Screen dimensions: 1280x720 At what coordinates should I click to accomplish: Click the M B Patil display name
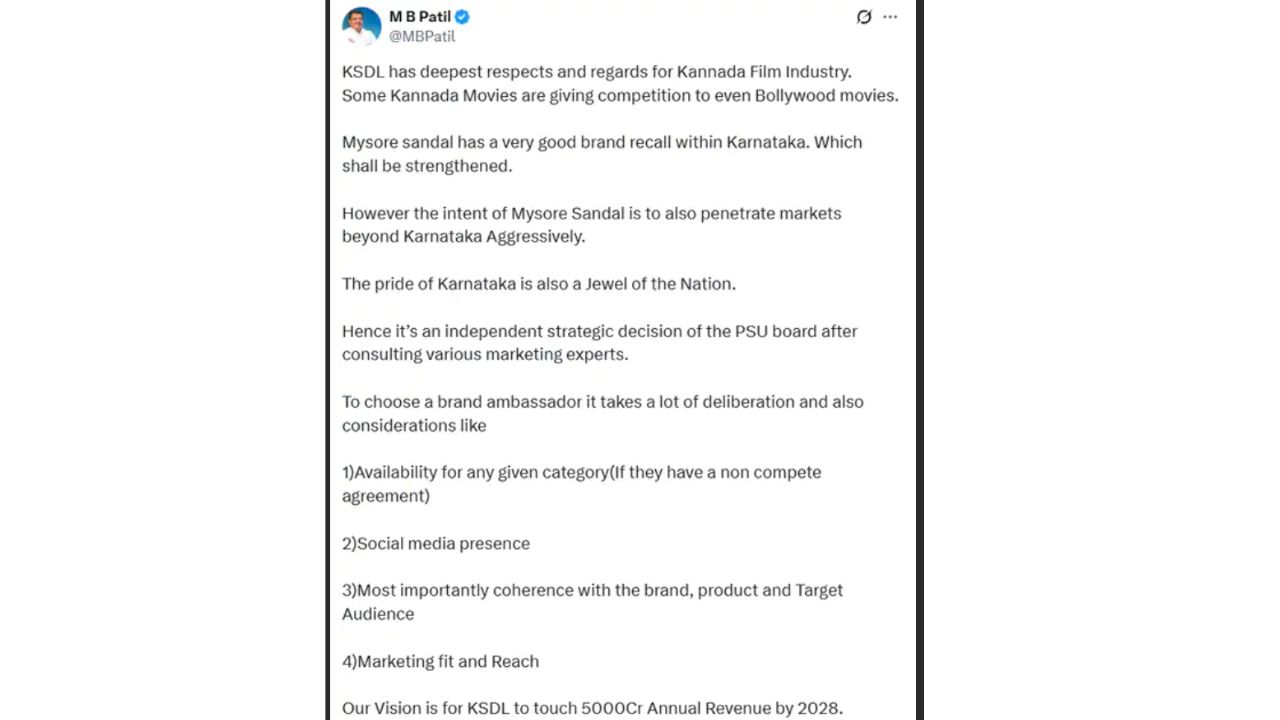coord(420,17)
